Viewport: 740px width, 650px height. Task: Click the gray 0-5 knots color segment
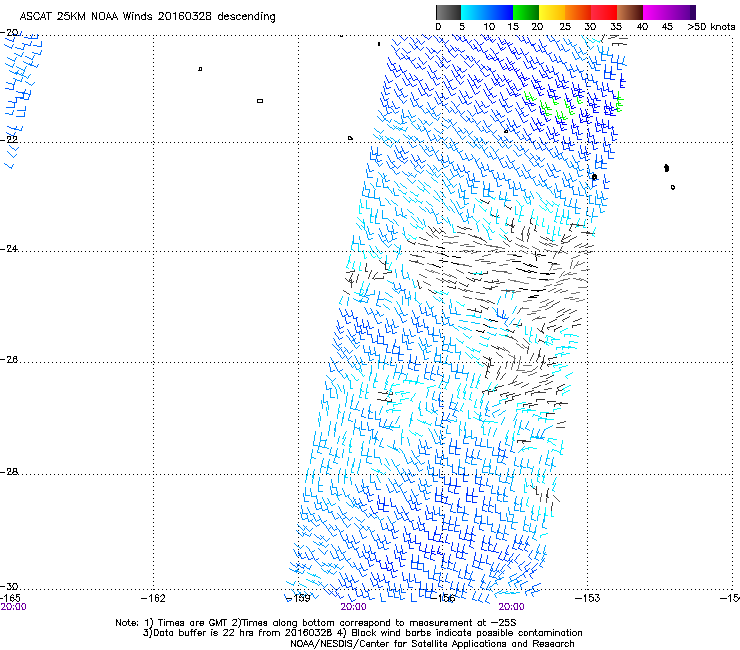pyautogui.click(x=448, y=12)
